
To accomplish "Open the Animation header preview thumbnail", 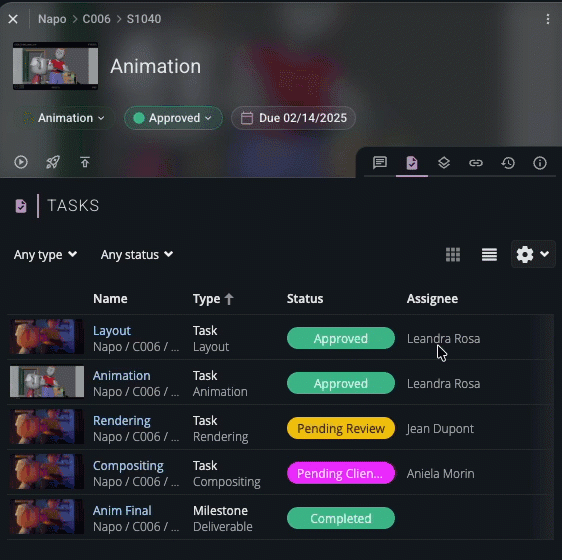I will point(56,66).
